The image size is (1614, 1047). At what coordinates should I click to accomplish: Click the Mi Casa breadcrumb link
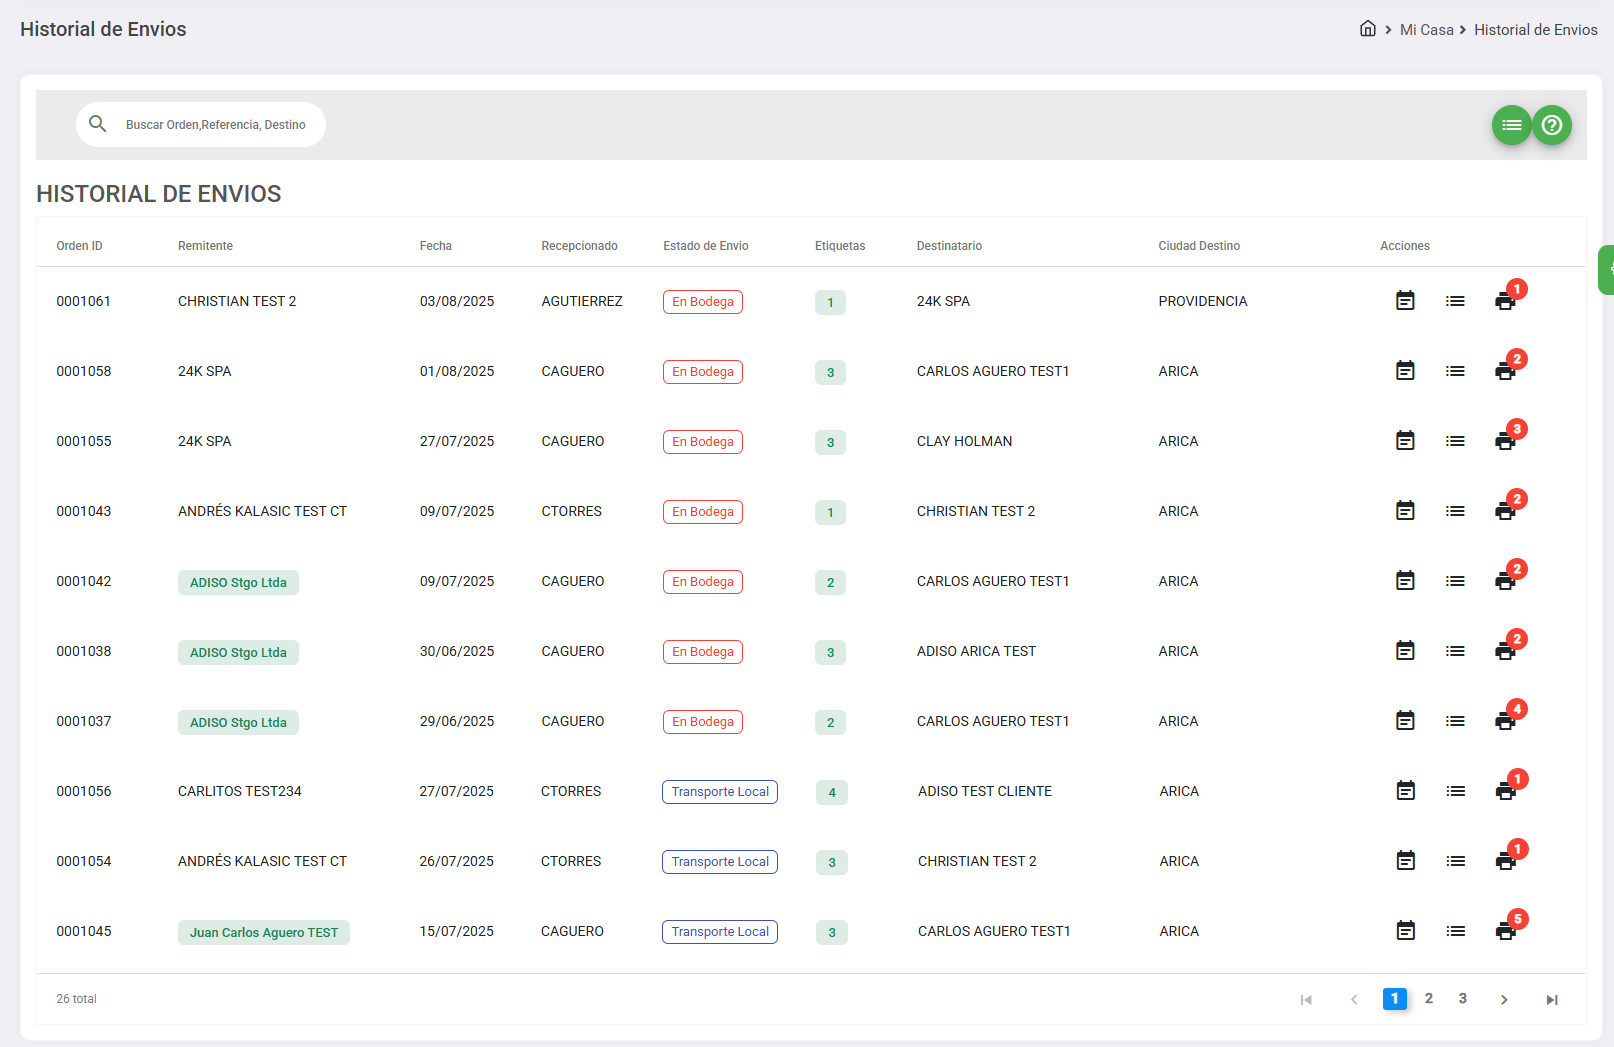click(1426, 30)
